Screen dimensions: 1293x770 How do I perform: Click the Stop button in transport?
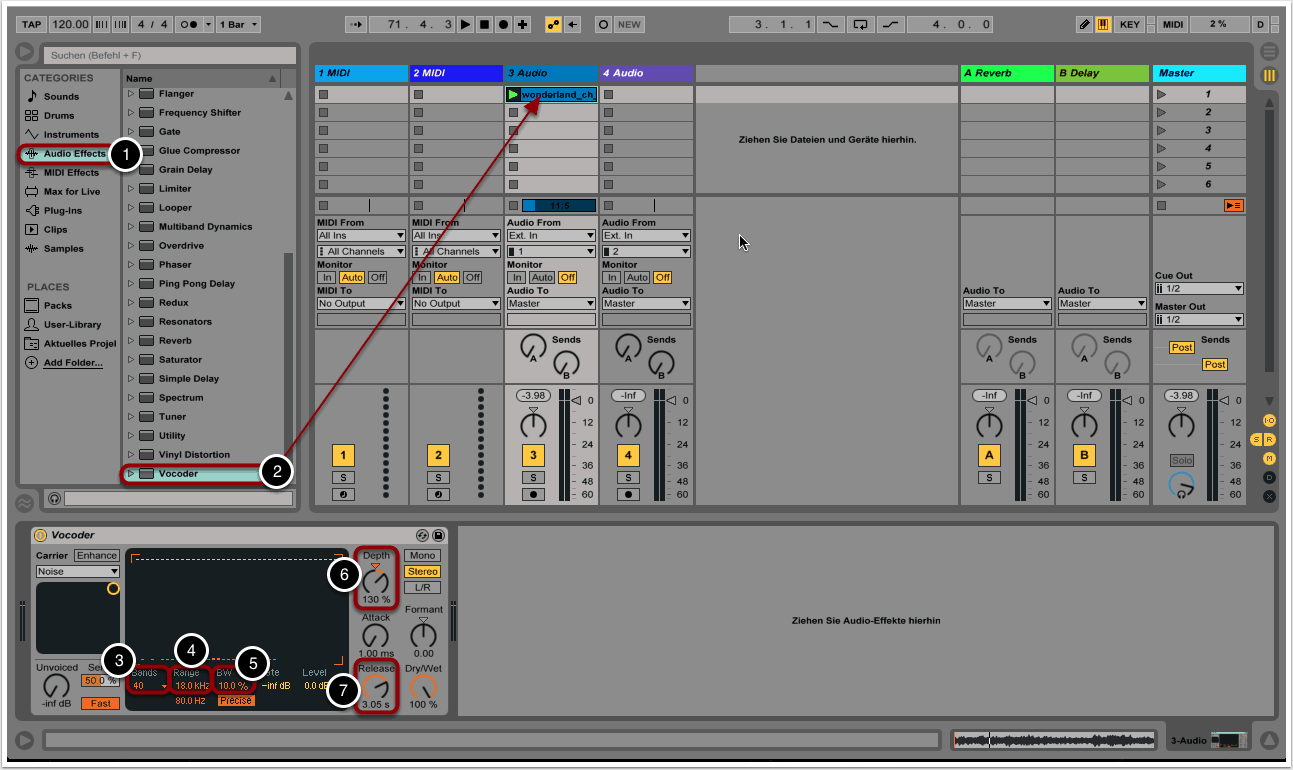[485, 24]
